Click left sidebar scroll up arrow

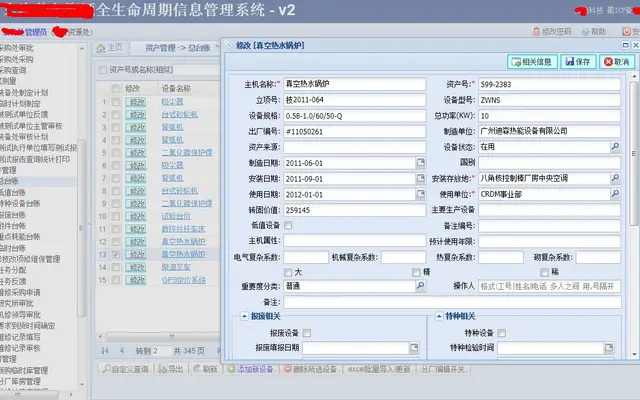[82, 48]
